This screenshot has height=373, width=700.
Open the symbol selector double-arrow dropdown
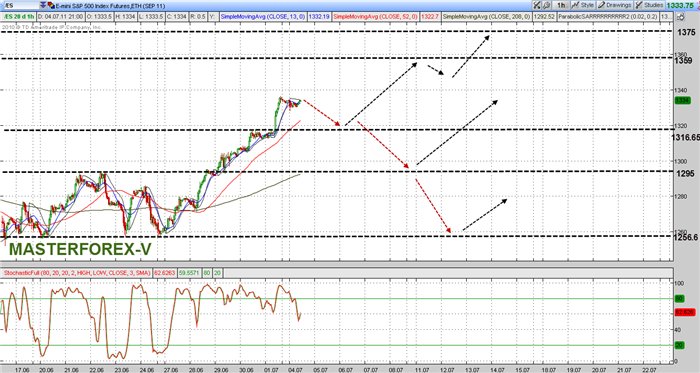(43, 5)
